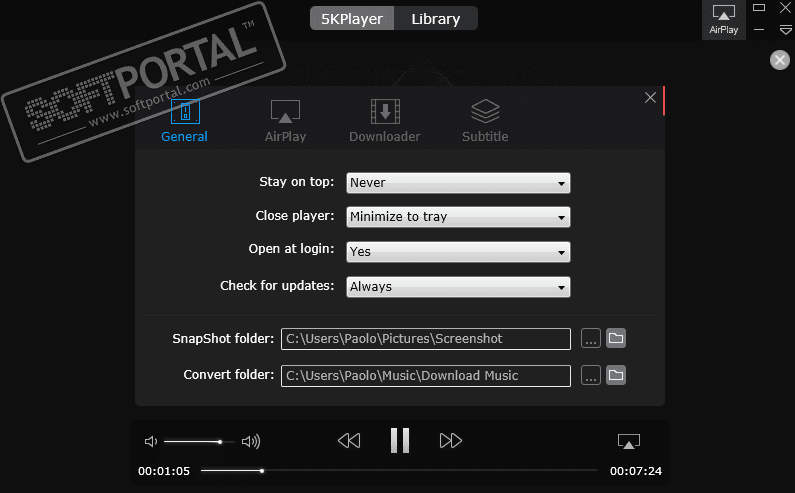Browse for SnapShot folder with ... button

[x=591, y=338]
